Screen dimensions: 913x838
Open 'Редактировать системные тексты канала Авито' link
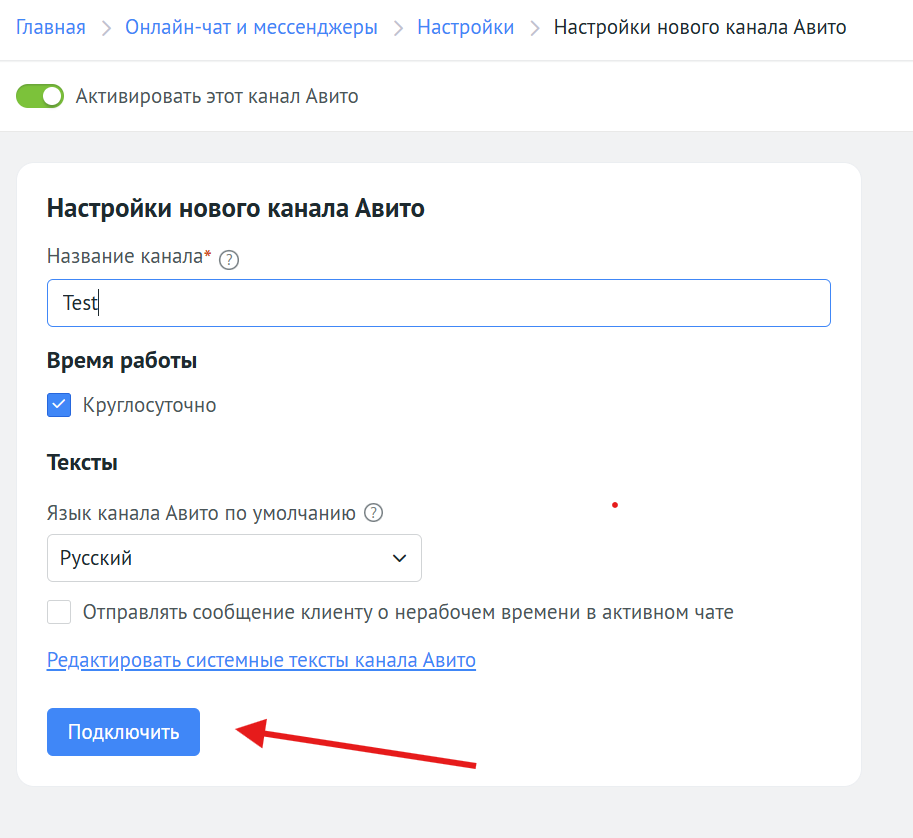pyautogui.click(x=260, y=660)
